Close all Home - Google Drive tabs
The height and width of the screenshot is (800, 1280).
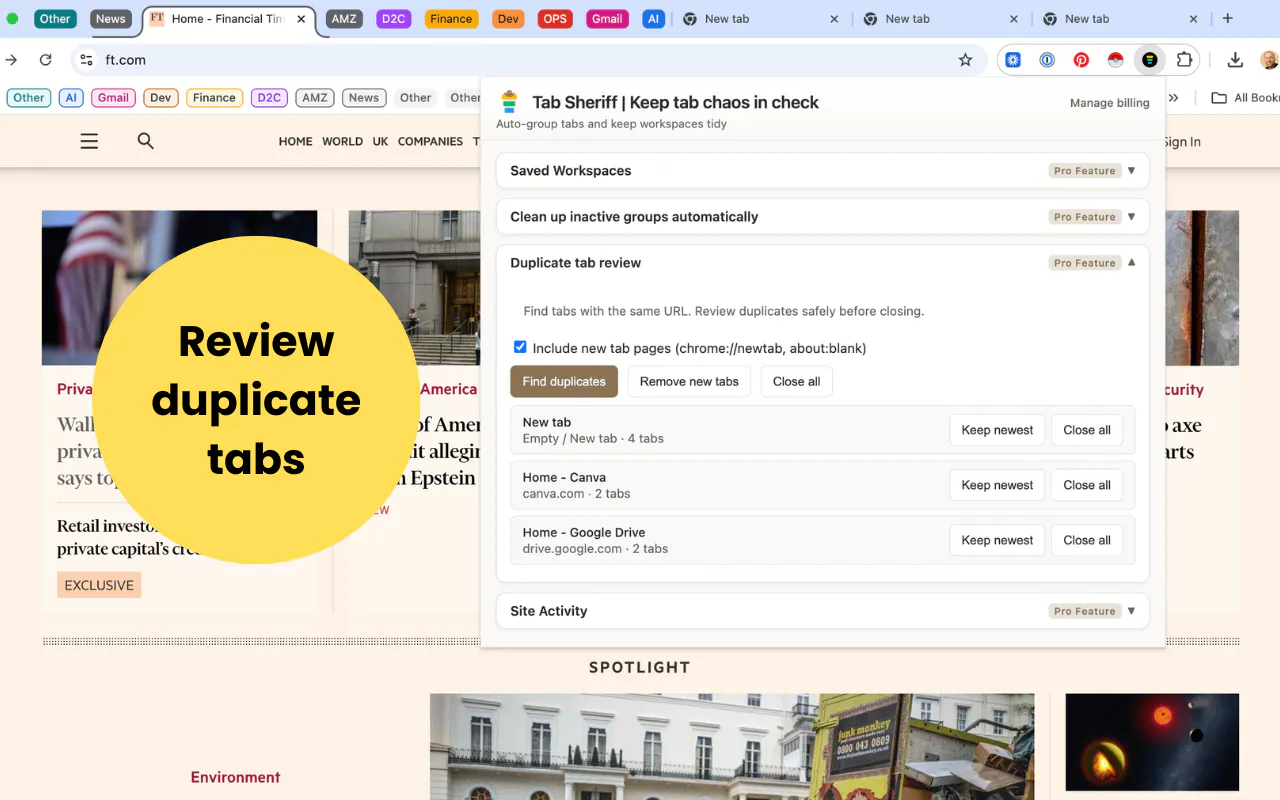point(1087,540)
